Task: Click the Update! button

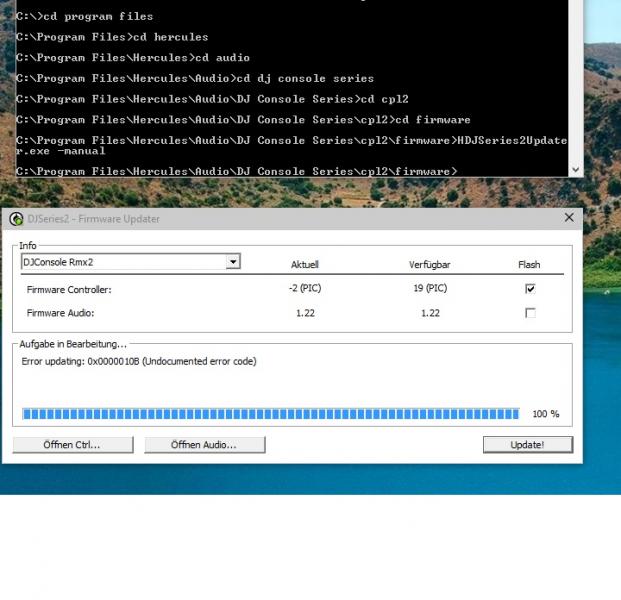Action: [x=528, y=445]
